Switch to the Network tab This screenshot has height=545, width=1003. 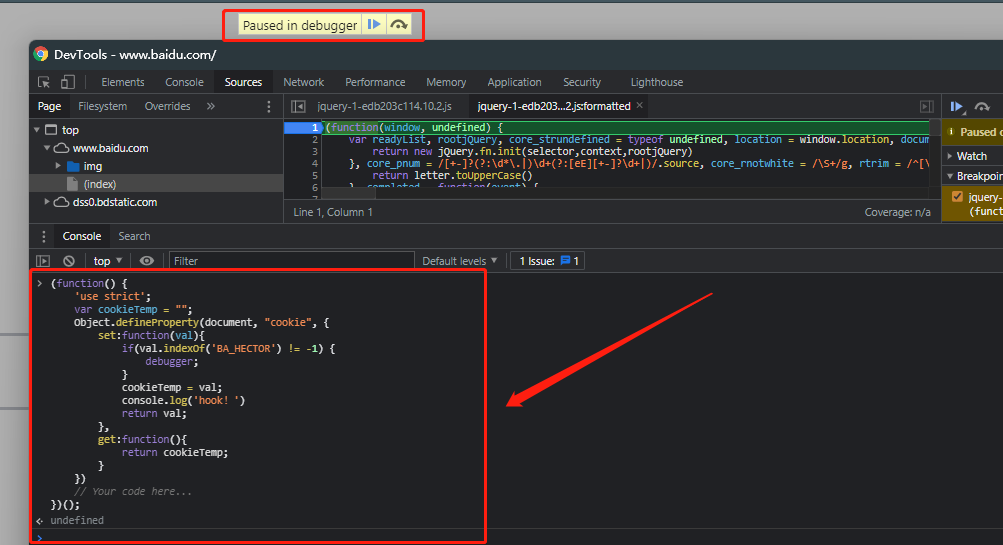[303, 82]
